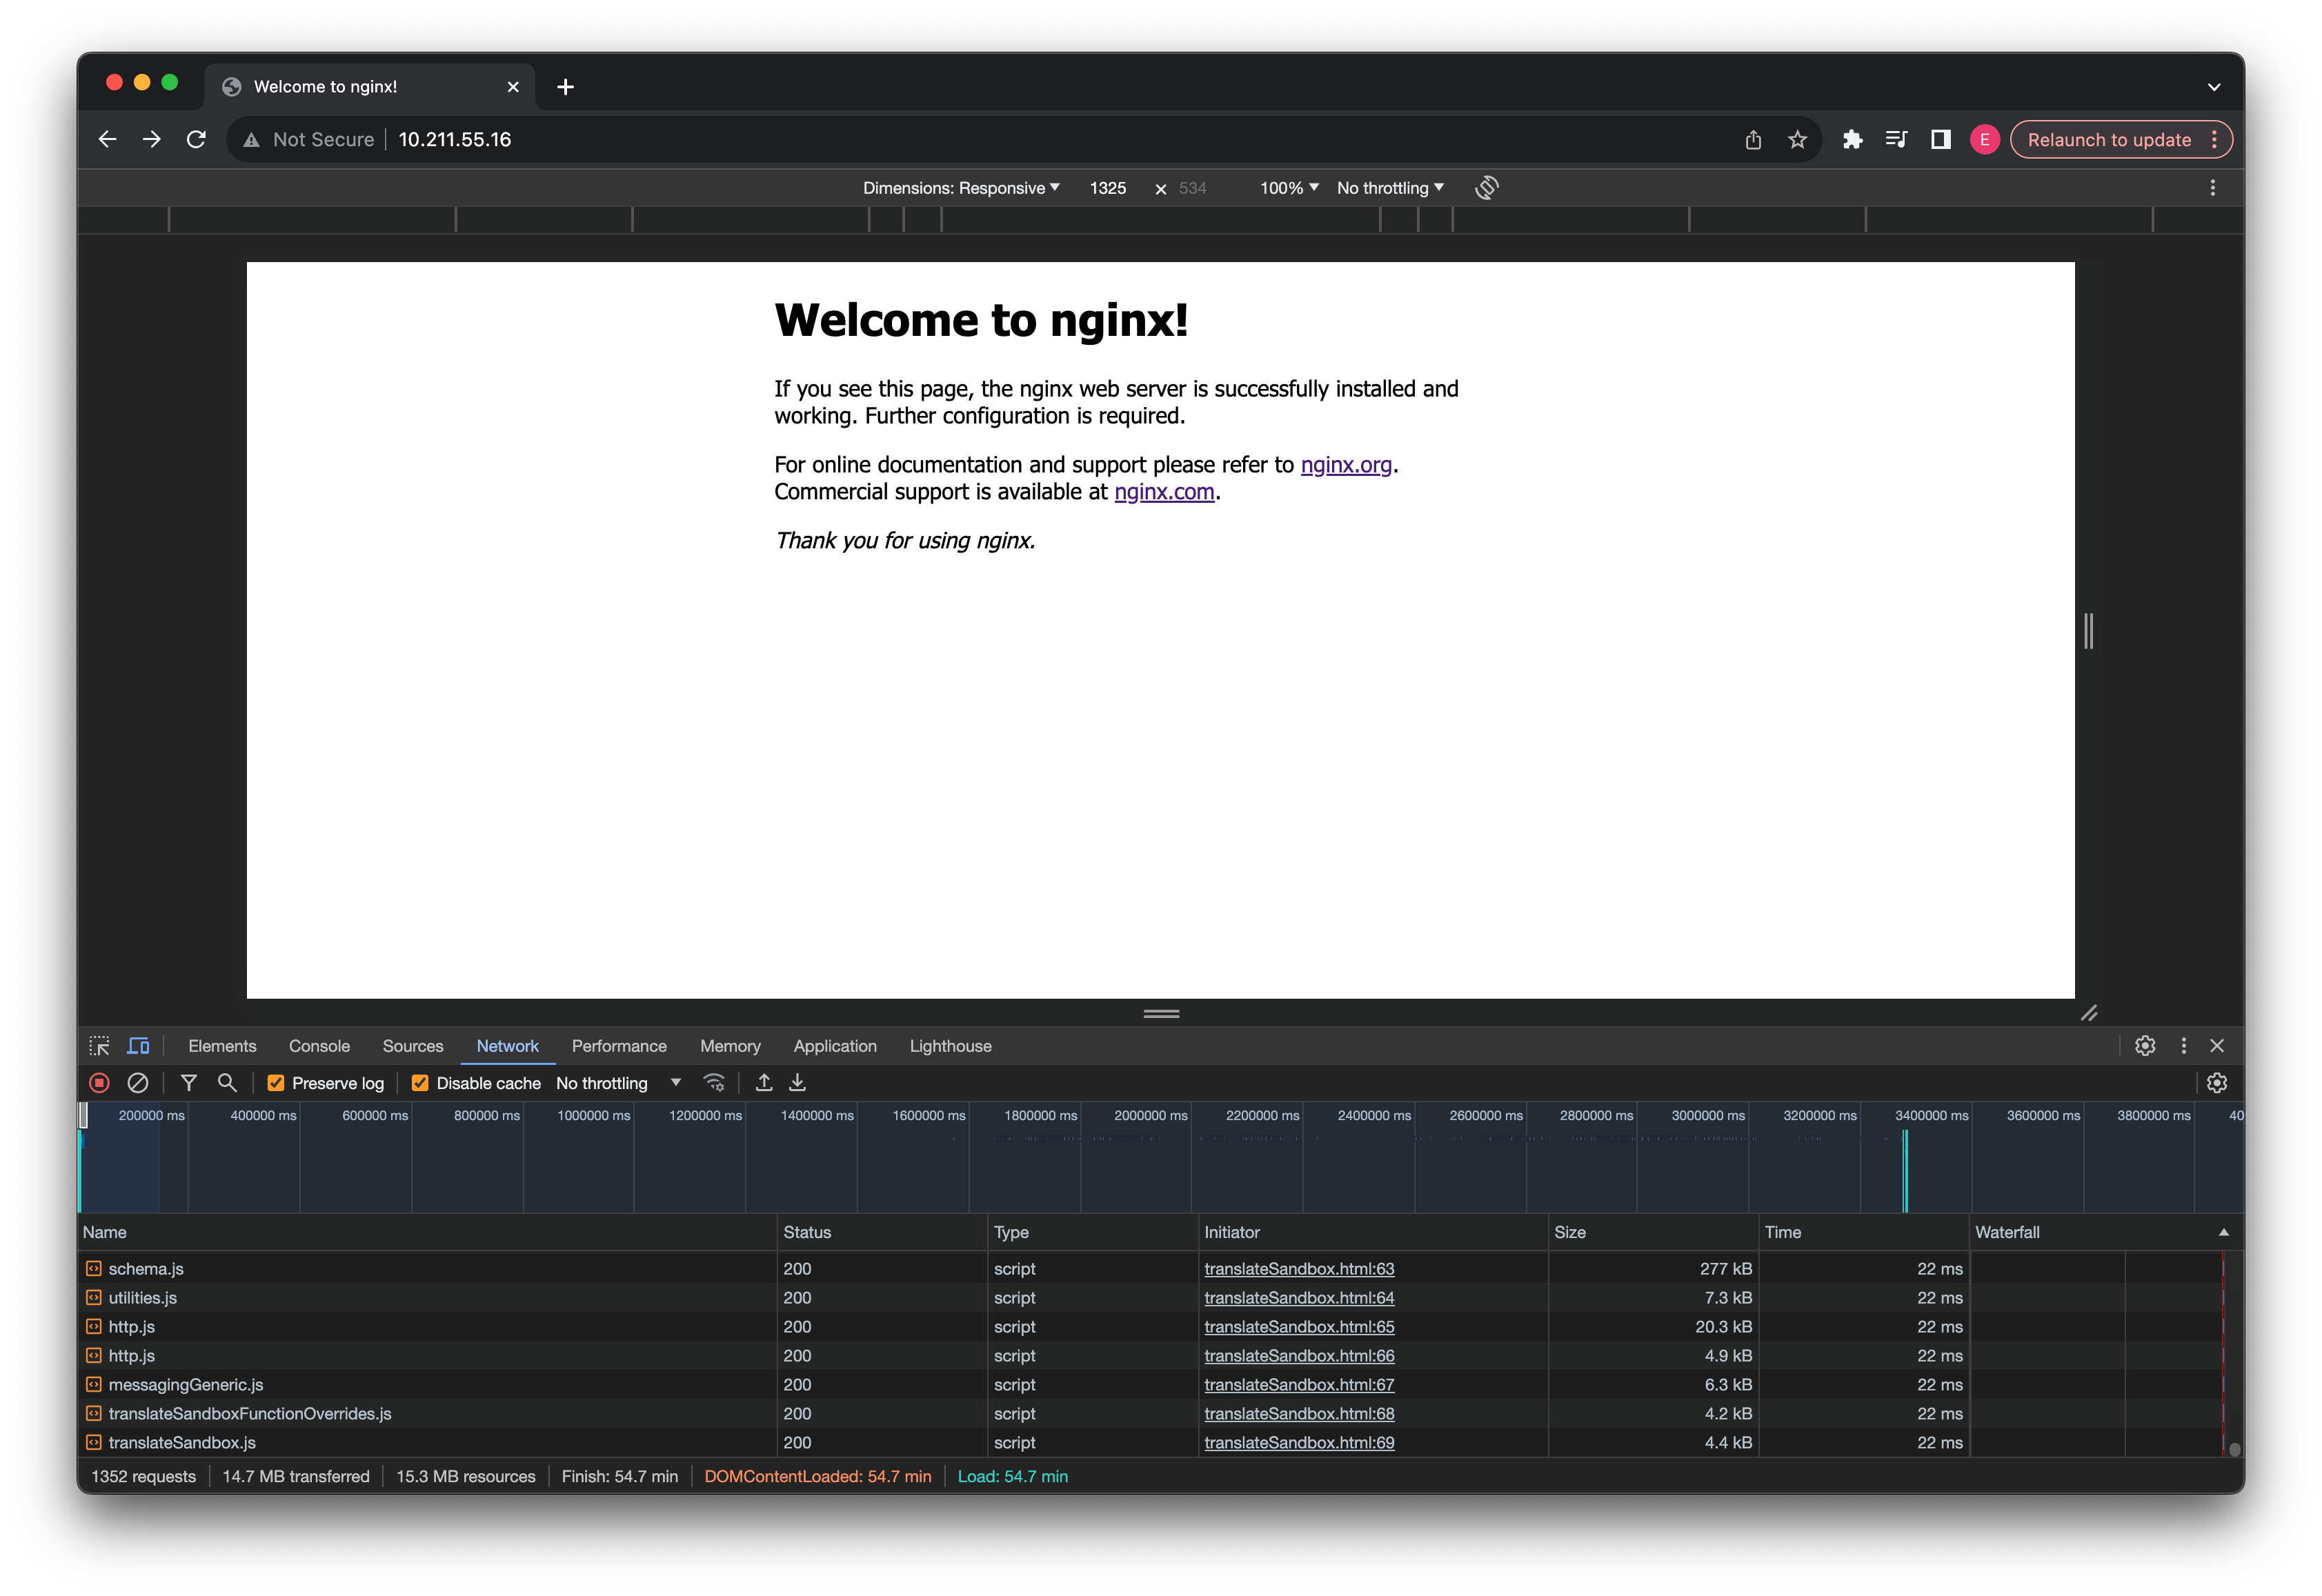The height and width of the screenshot is (1596, 2322).
Task: Grab the viewport bottom edge resize handle
Action: click(x=1161, y=1014)
